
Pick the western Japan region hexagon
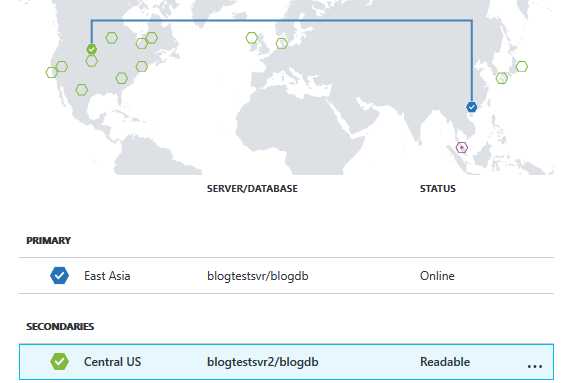pos(502,78)
